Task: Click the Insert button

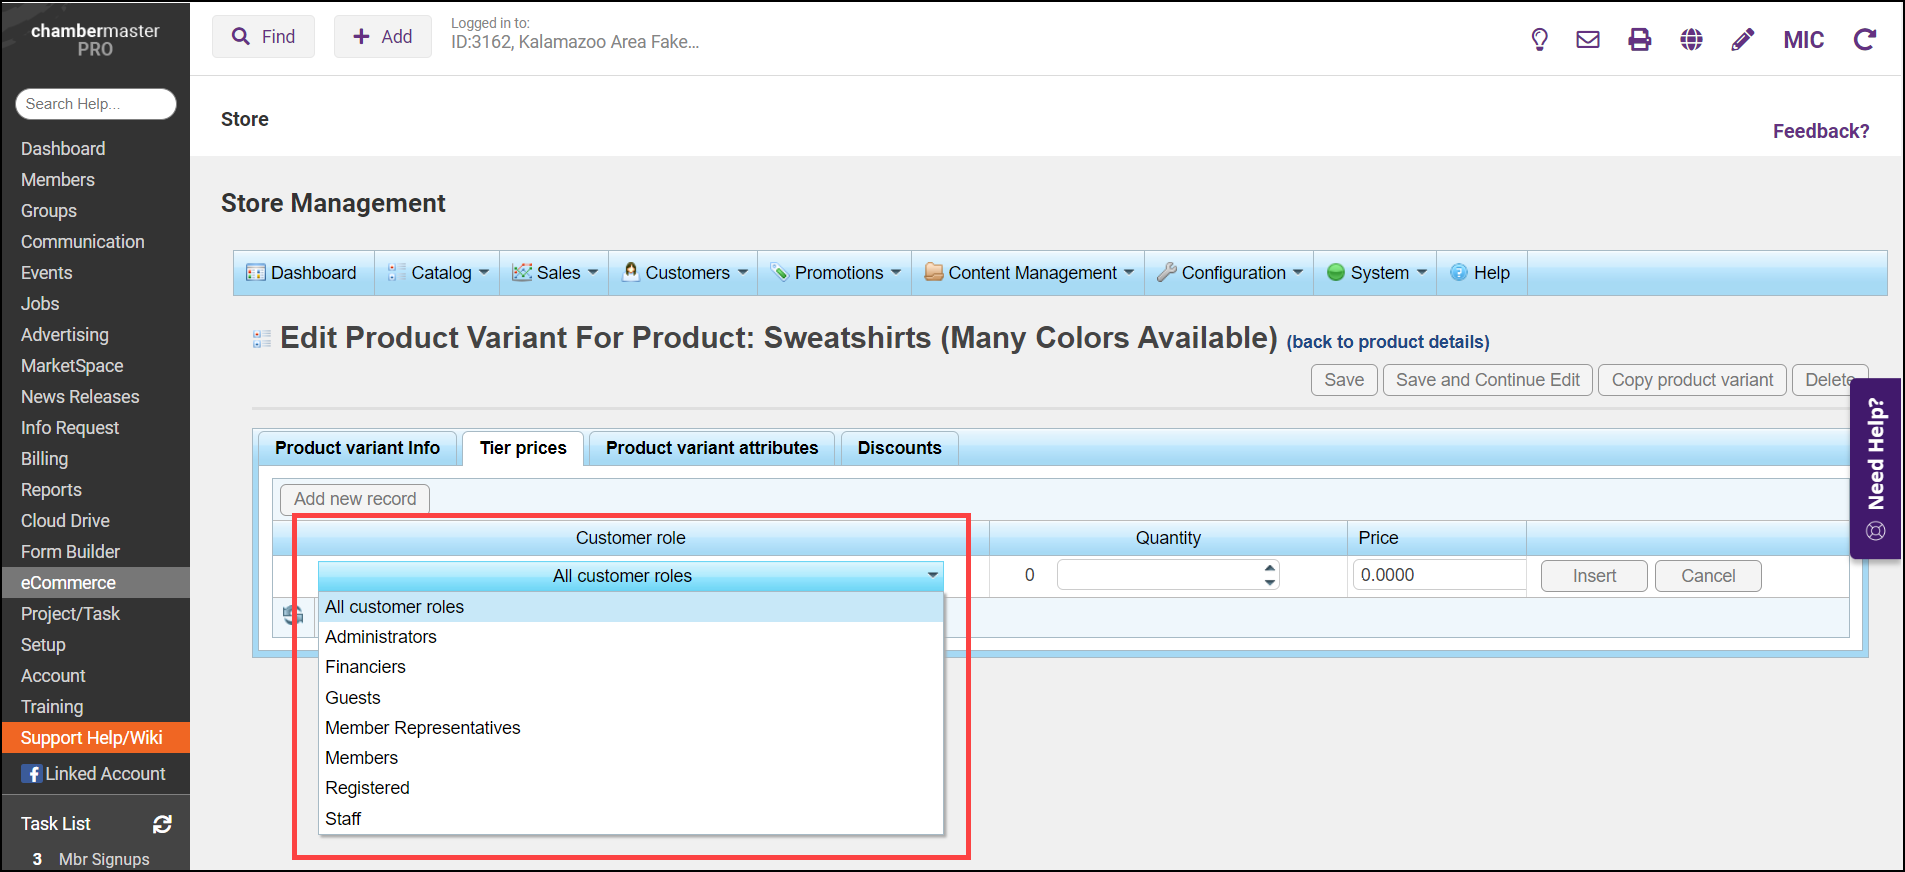Action: 1593,576
